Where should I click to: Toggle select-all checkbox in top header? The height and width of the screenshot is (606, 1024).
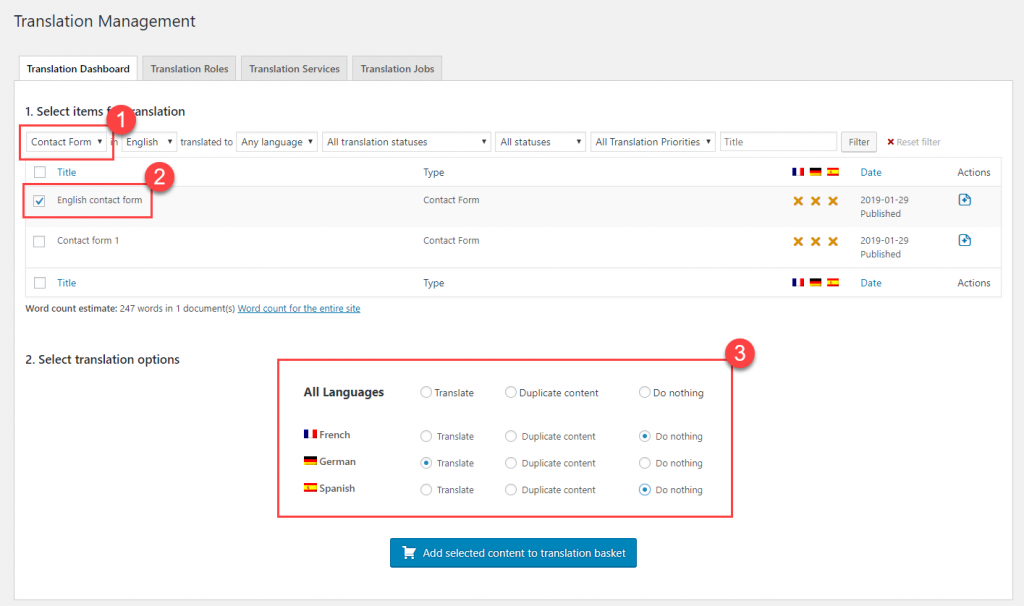tap(40, 172)
